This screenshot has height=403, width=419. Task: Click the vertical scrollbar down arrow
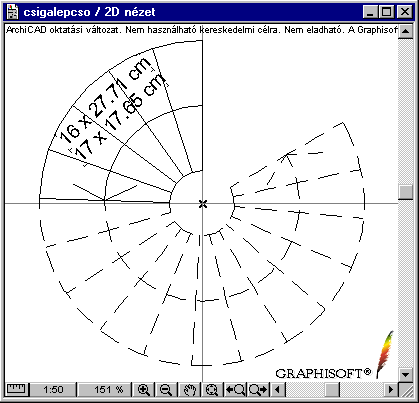tap(406, 374)
